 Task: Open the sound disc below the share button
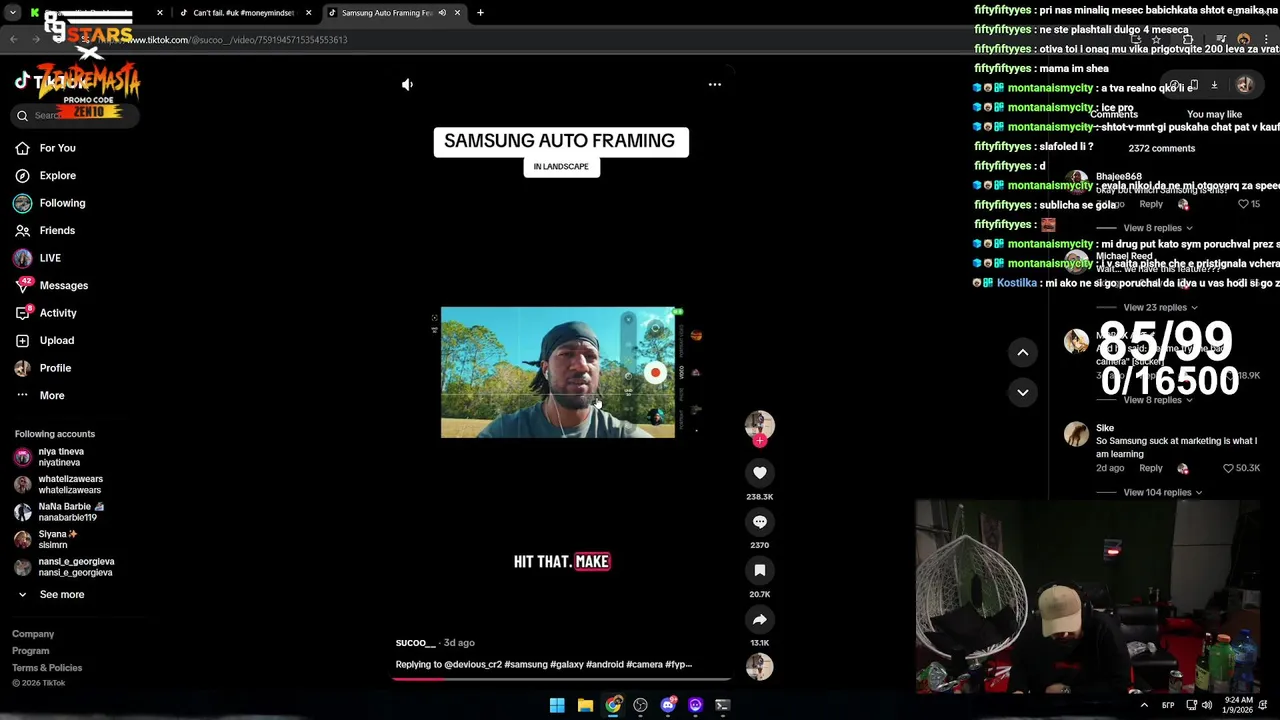point(760,667)
